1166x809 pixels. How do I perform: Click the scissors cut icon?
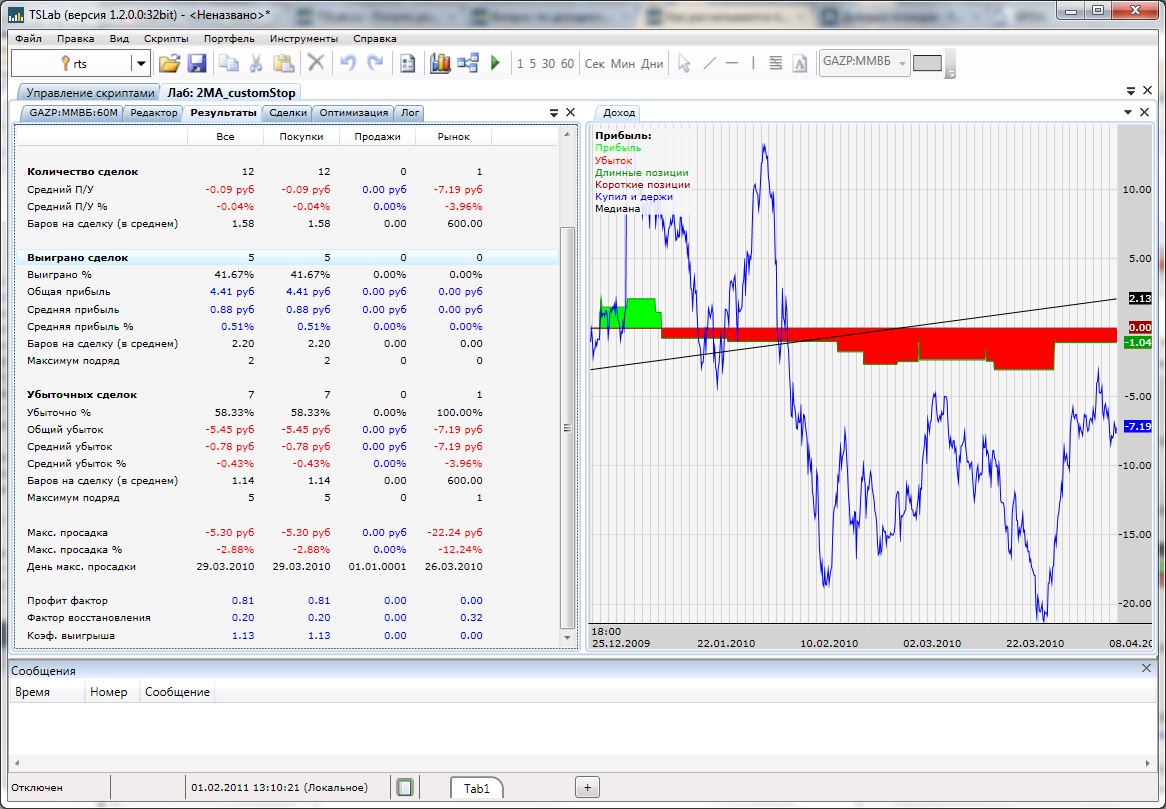tap(256, 63)
